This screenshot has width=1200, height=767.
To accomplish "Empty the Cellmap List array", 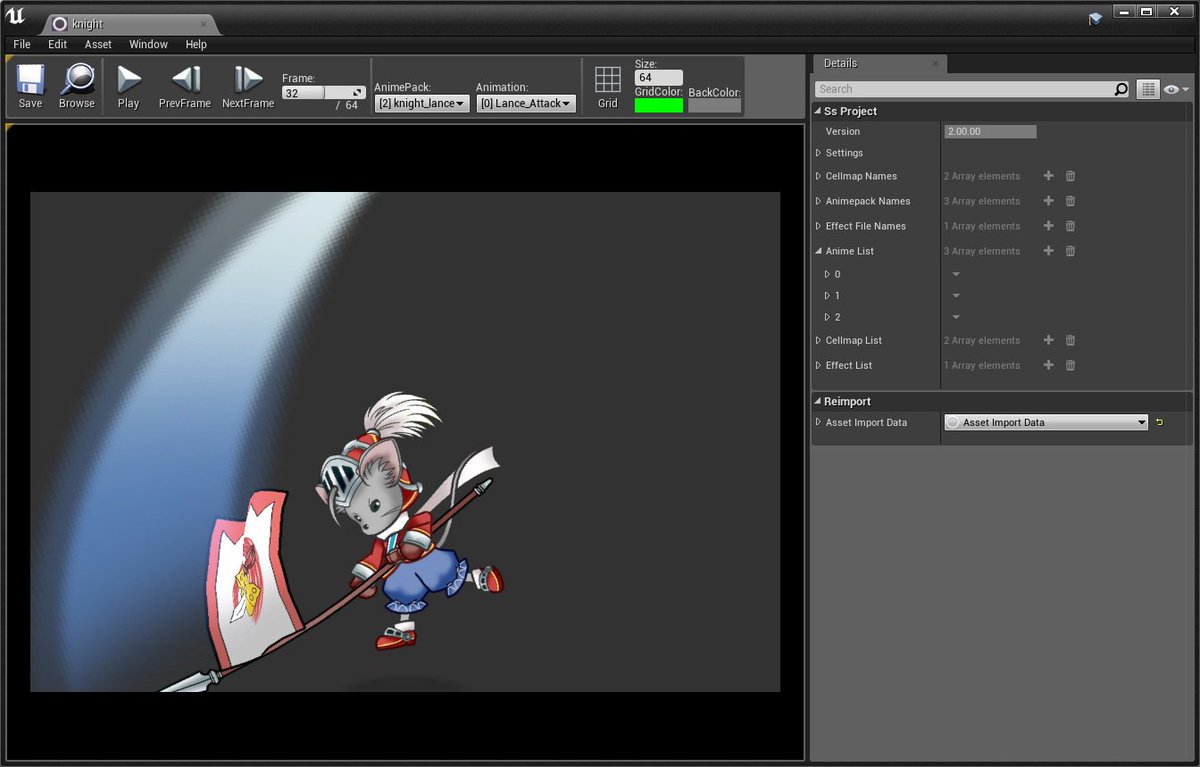I will click(x=1070, y=340).
